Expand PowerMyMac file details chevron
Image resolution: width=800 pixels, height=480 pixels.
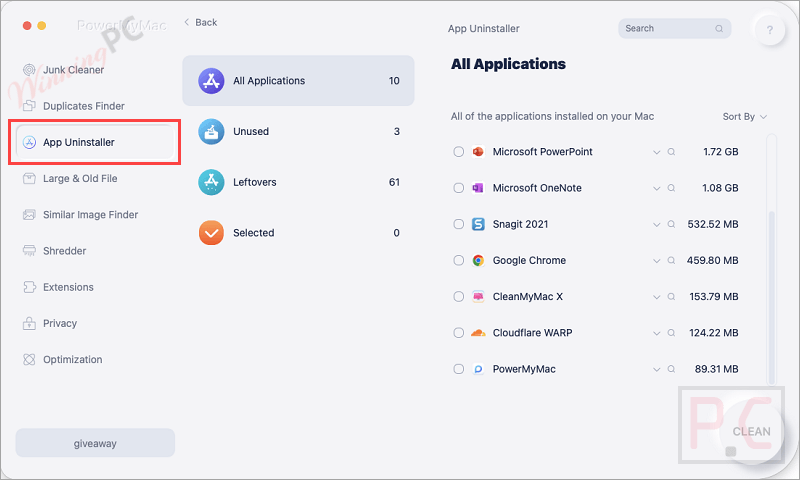point(657,369)
